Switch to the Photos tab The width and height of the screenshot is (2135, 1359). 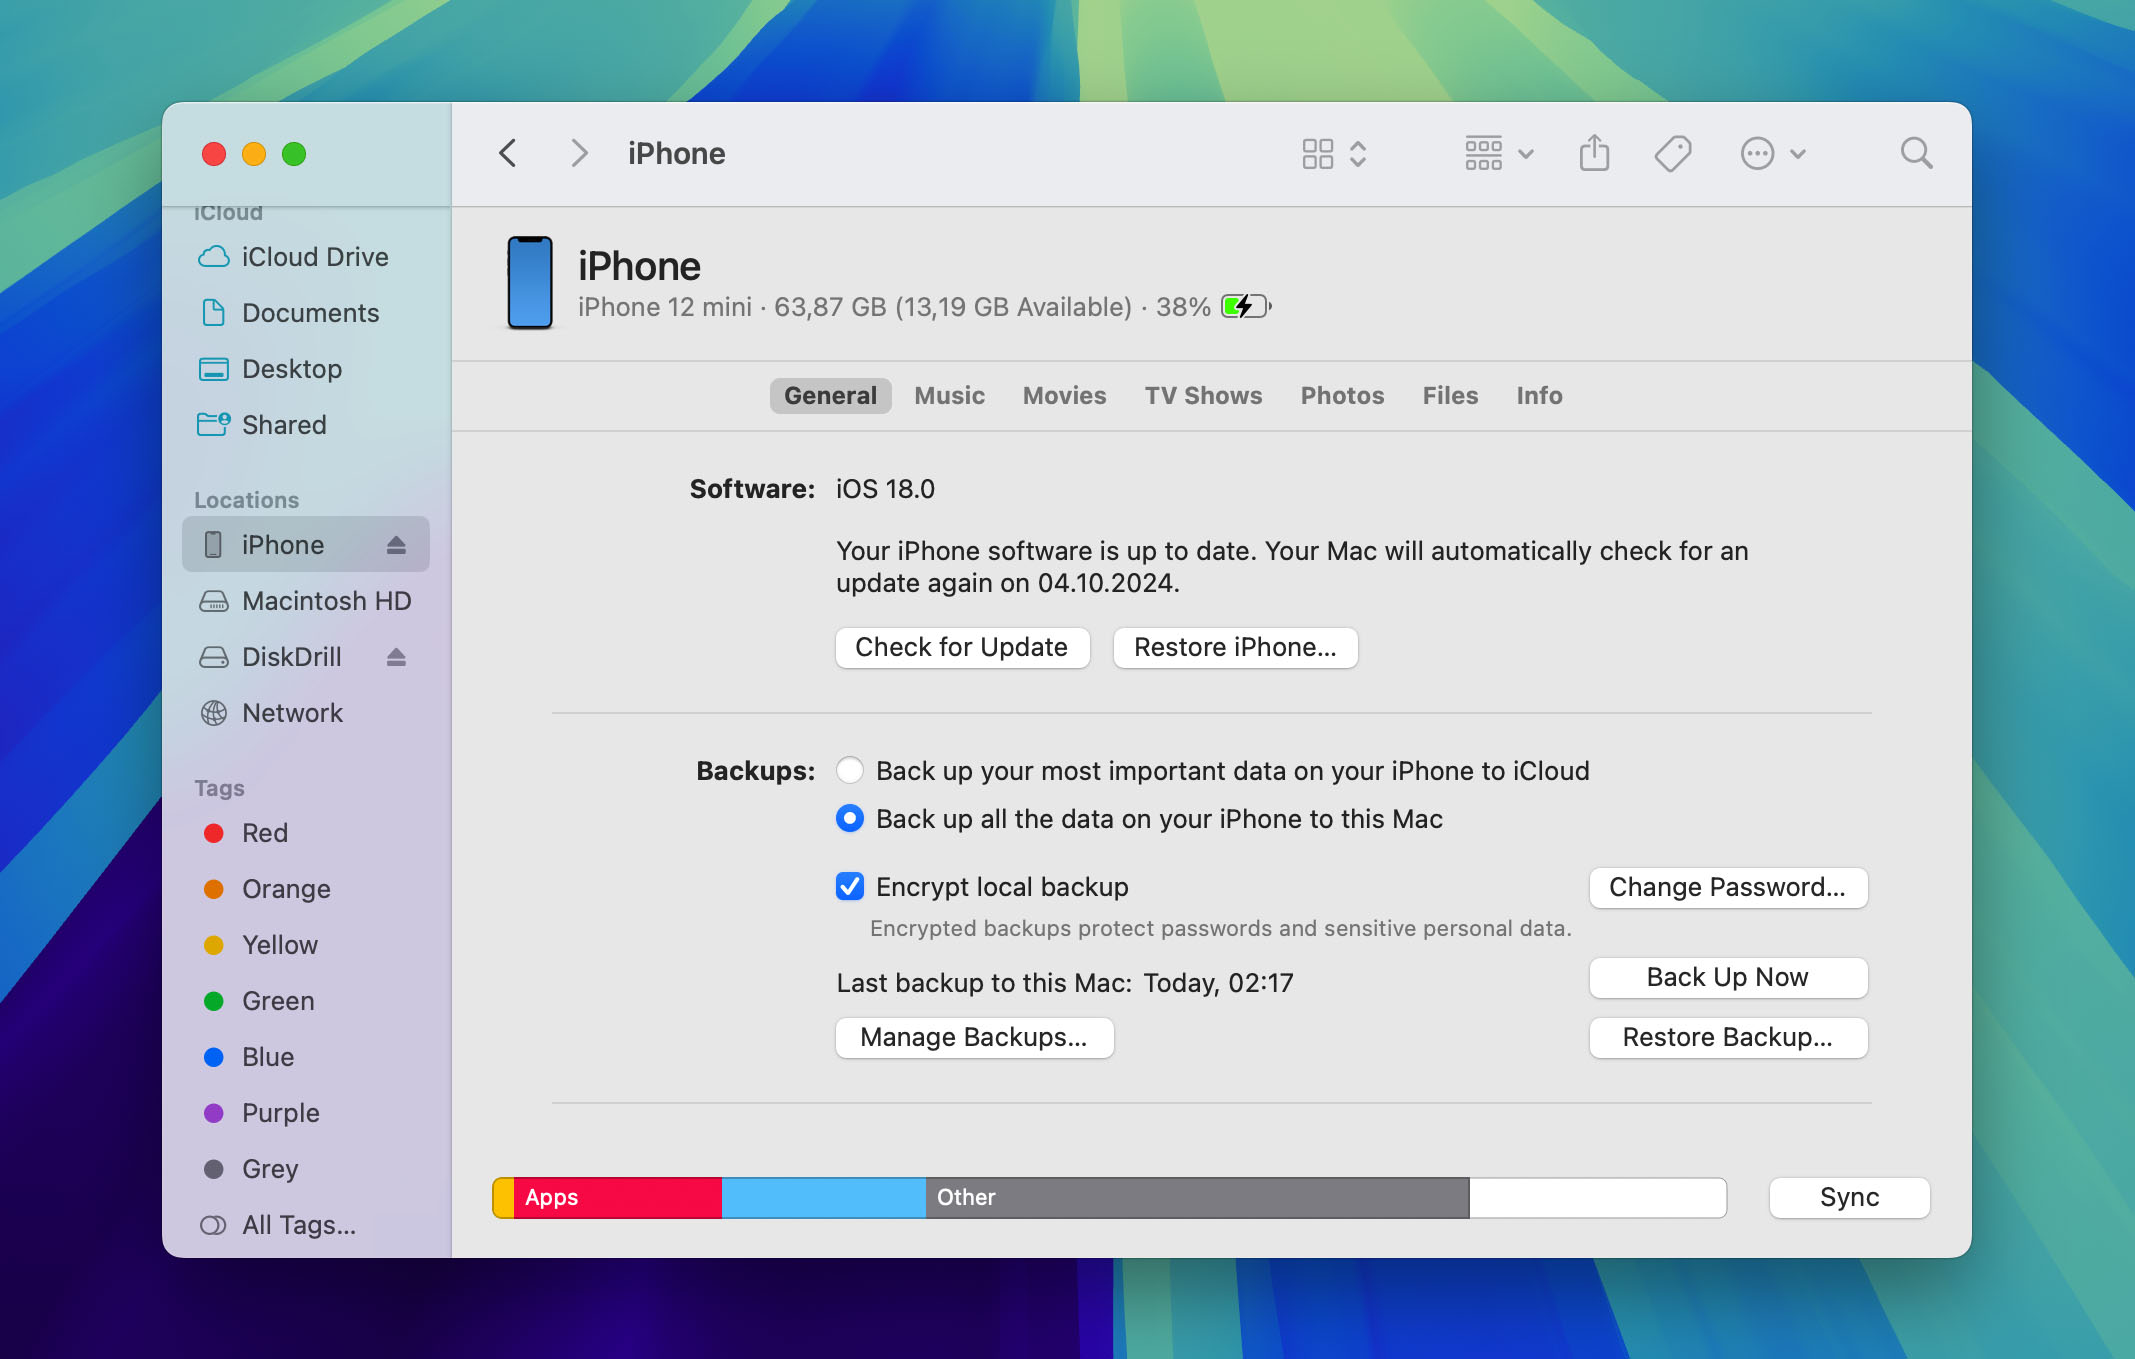tap(1342, 396)
